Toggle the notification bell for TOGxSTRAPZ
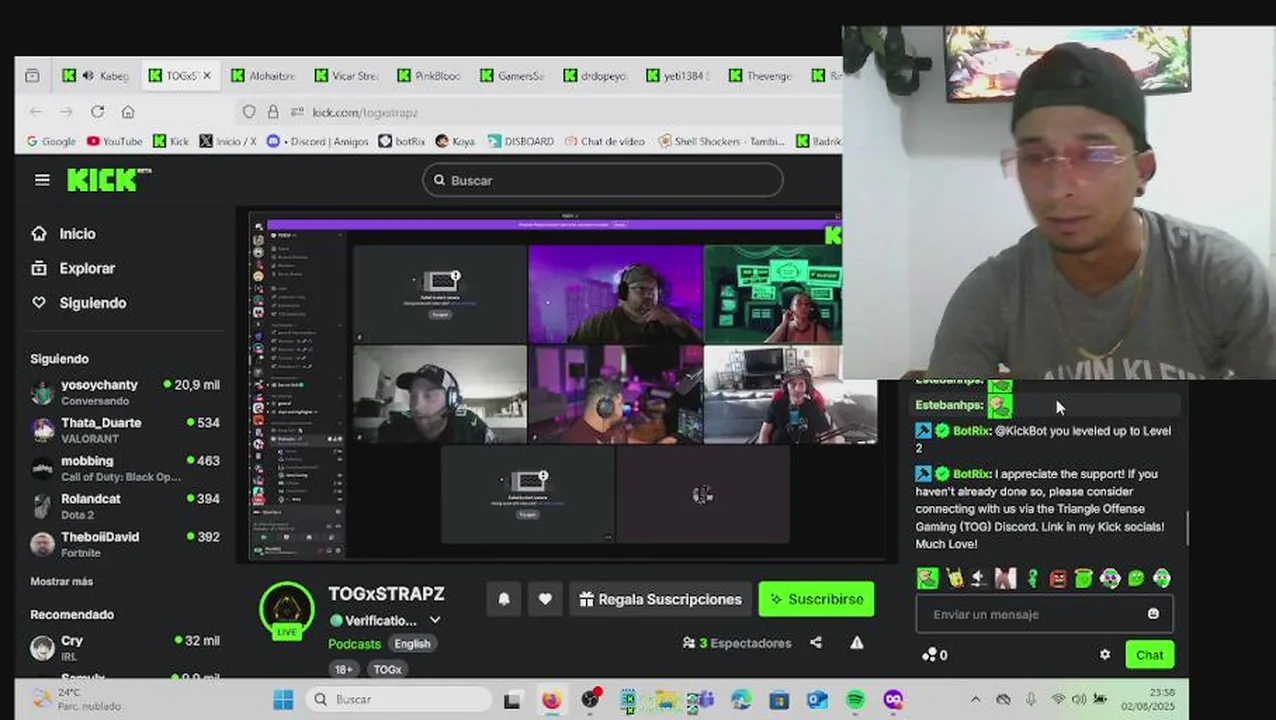 pos(504,599)
